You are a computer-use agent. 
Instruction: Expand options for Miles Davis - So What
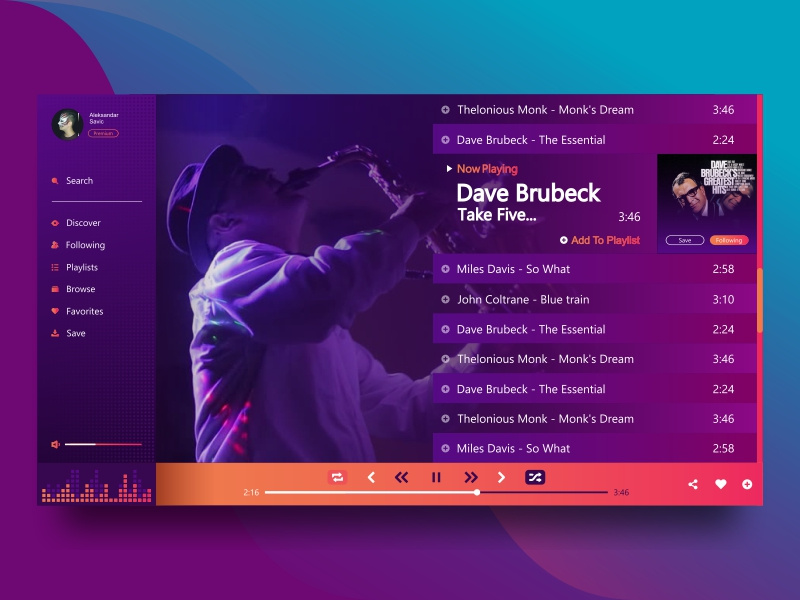[446, 269]
